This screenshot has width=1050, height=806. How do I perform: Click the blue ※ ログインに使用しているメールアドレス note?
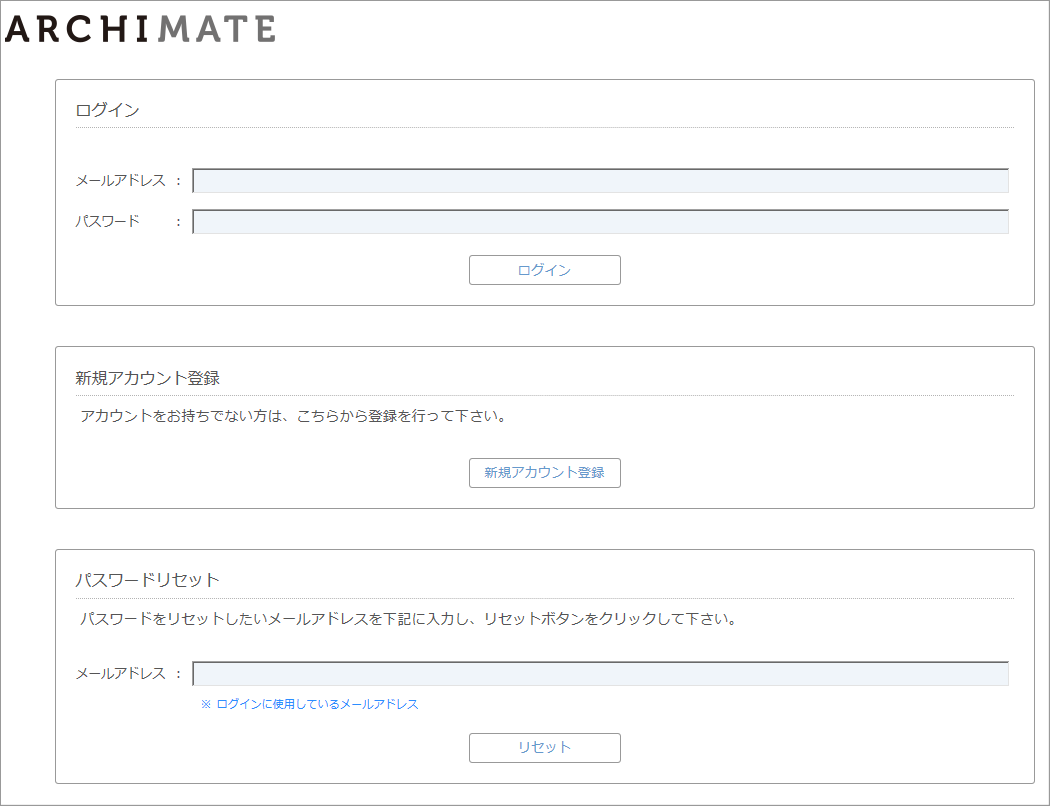pyautogui.click(x=310, y=704)
